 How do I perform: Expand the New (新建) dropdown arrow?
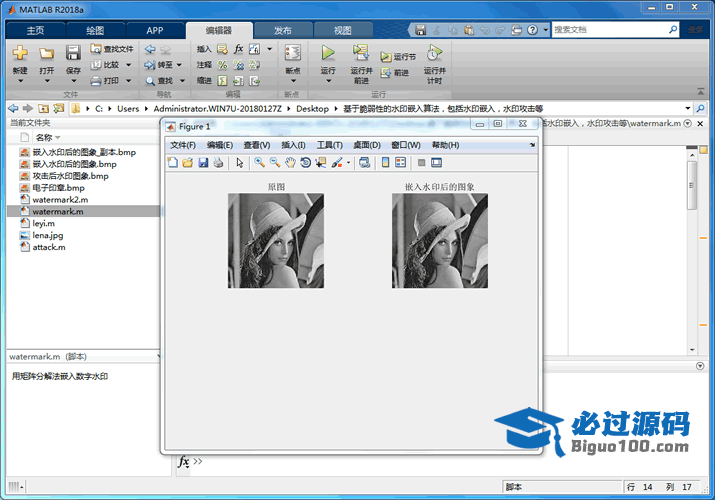click(20, 82)
